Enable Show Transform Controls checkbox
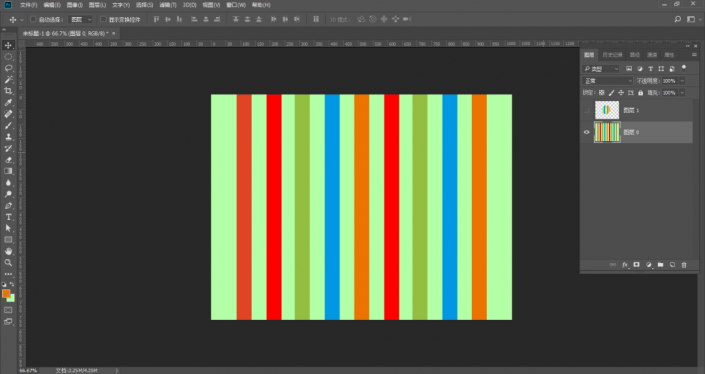Image resolution: width=705 pixels, height=374 pixels. click(x=103, y=19)
